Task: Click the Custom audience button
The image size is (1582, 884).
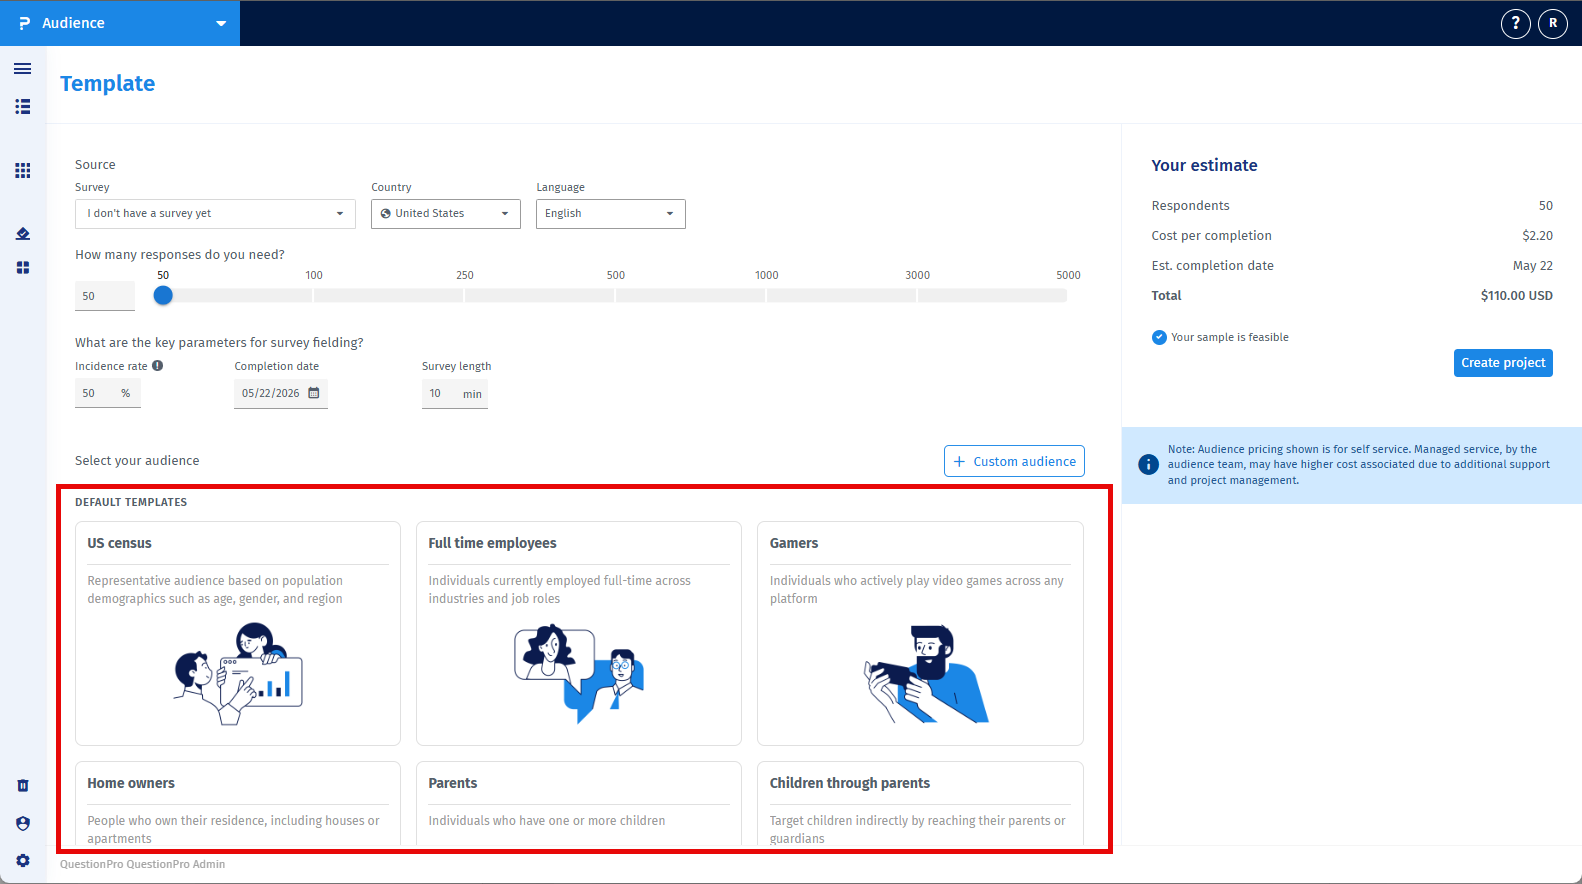Action: 1014,461
